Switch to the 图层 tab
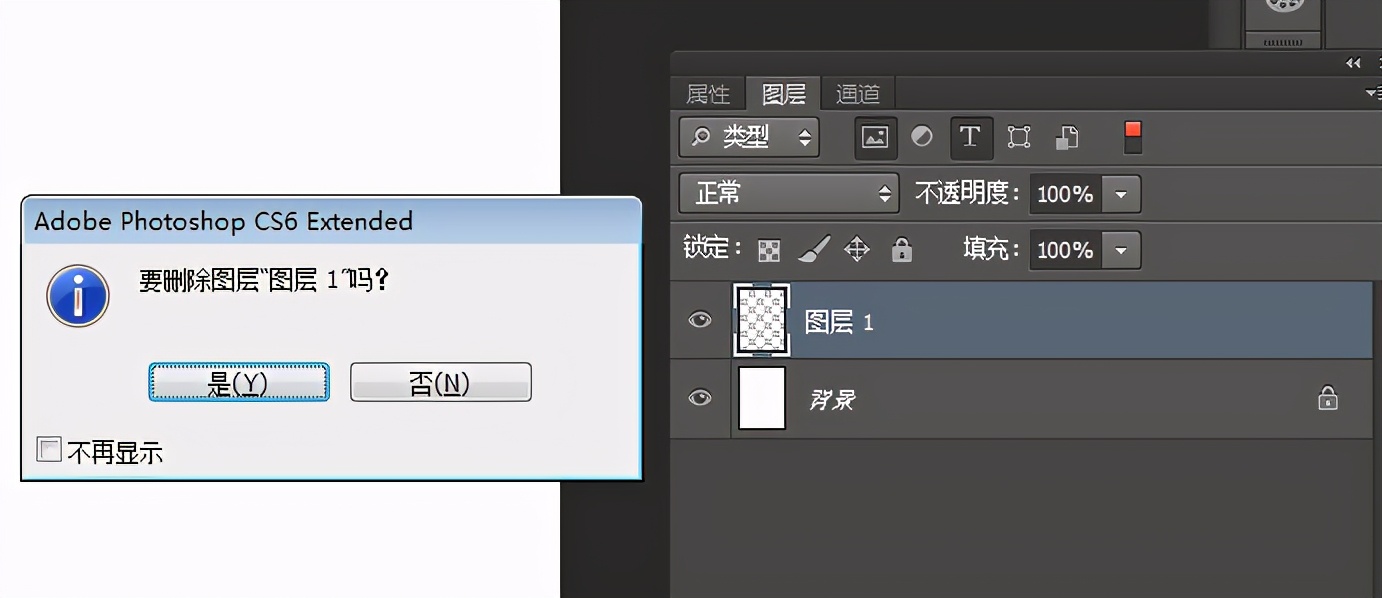This screenshot has height=598, width=1382. click(783, 94)
